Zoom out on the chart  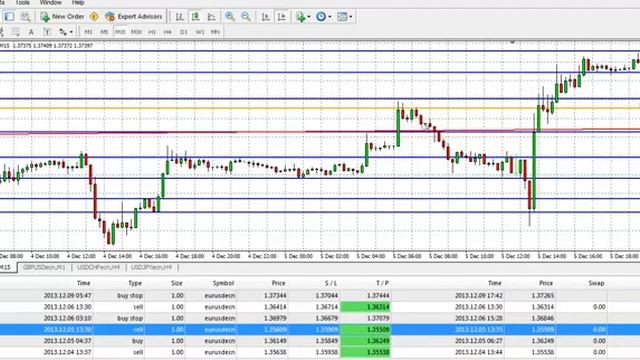(x=246, y=17)
